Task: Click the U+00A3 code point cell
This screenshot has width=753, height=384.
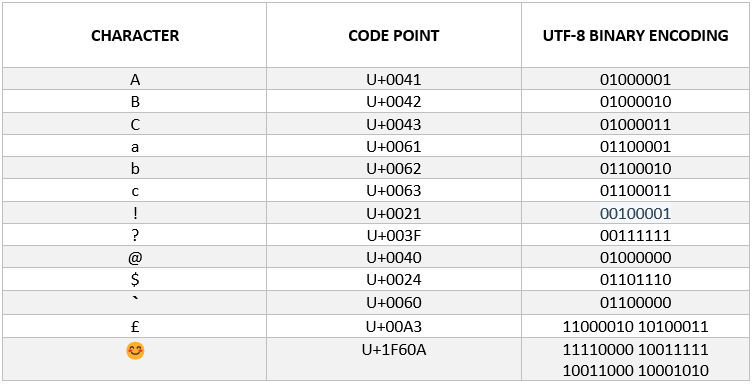Action: [394, 326]
